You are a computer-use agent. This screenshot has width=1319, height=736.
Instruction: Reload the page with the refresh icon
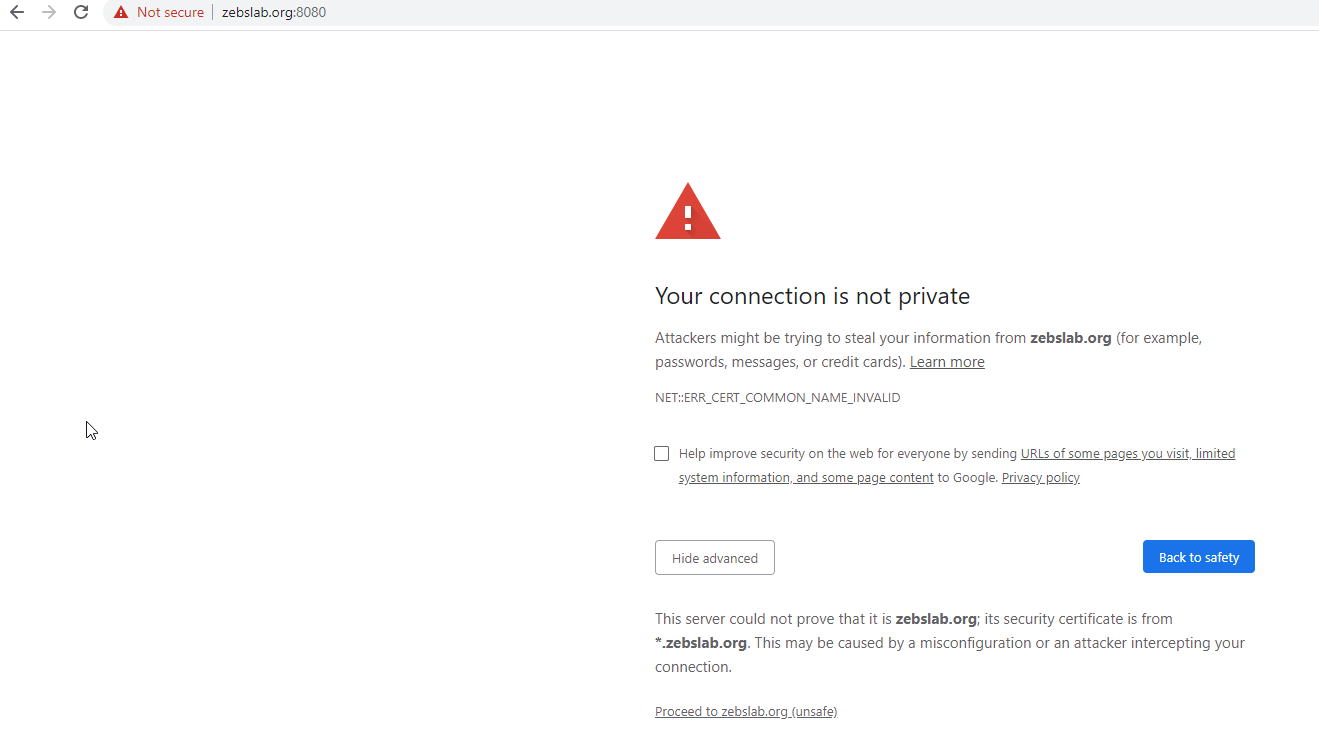(x=81, y=12)
